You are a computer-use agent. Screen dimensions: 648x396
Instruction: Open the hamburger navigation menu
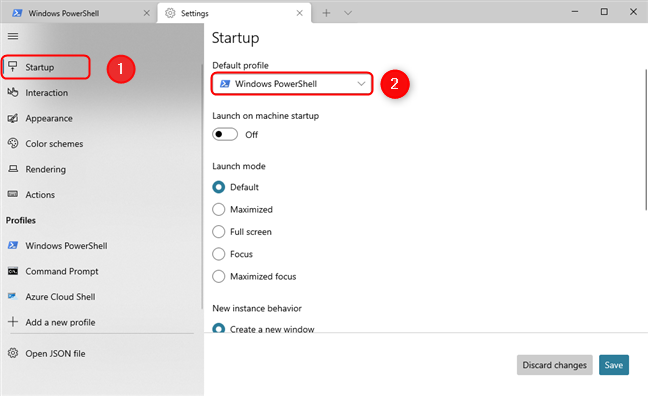[x=13, y=36]
